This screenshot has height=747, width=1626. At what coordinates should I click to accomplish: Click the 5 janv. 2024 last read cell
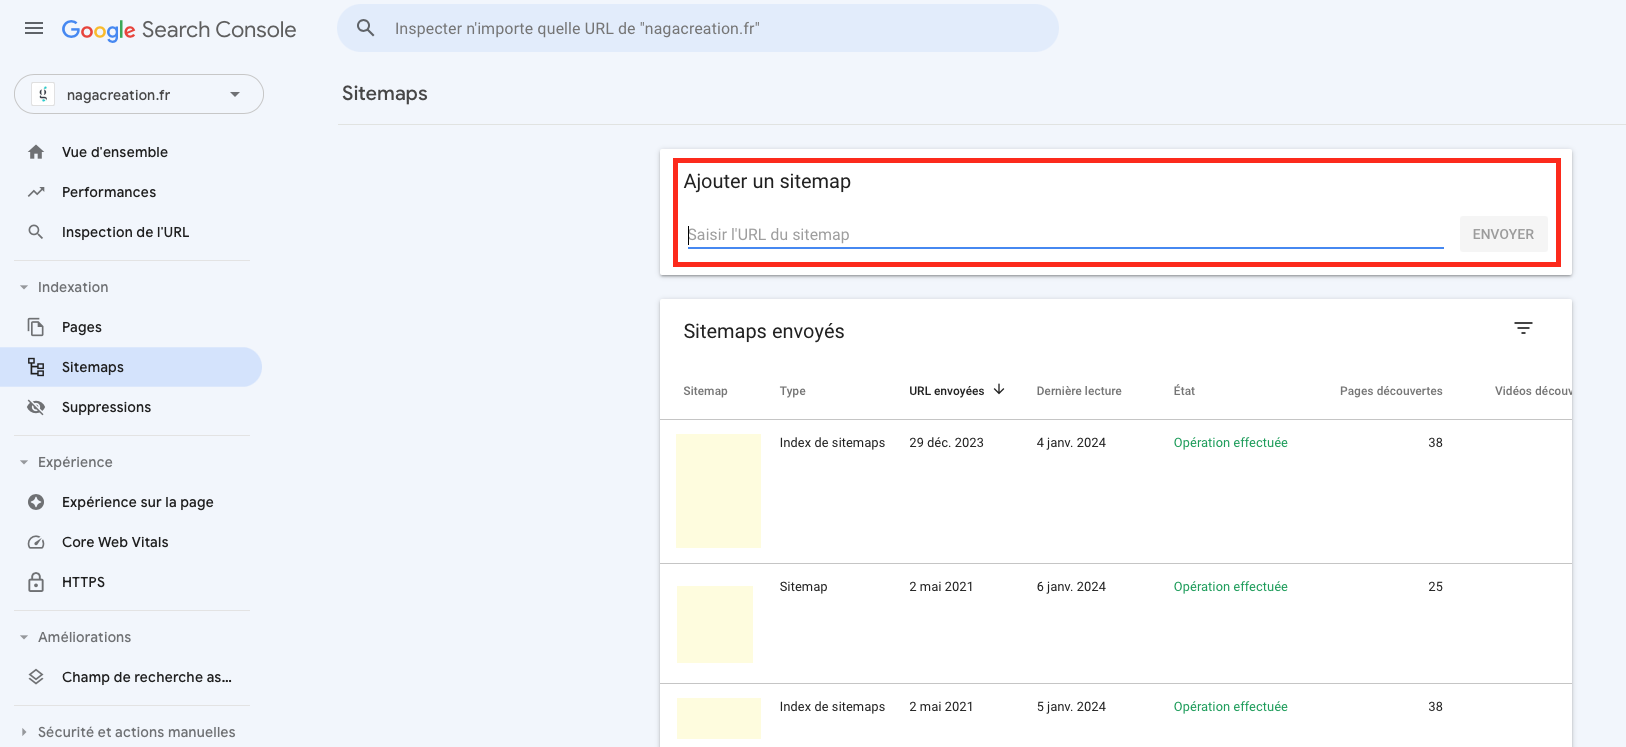click(1071, 707)
